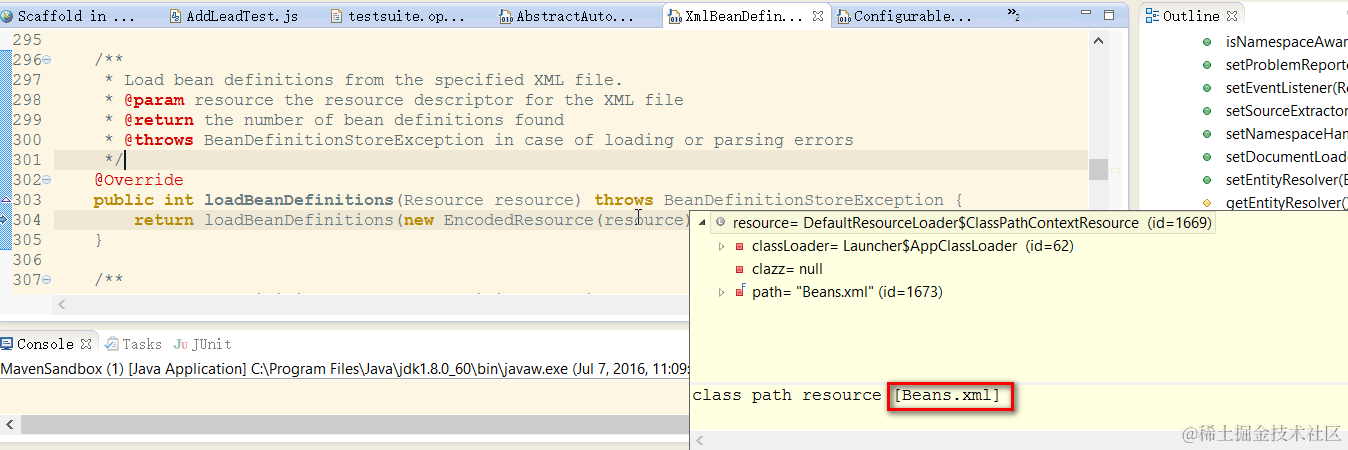Select setDocumentLoader method in Outline

[x=1286, y=157]
